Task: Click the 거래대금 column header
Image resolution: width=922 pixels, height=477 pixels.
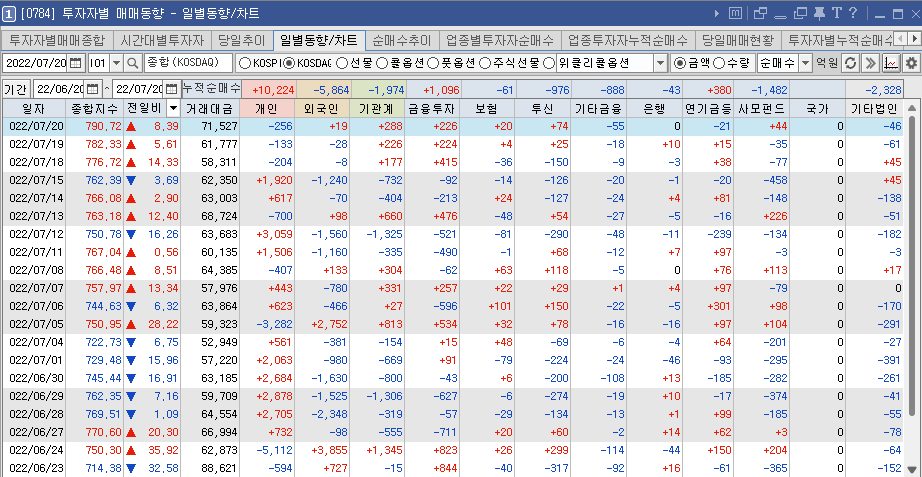Action: 210,108
